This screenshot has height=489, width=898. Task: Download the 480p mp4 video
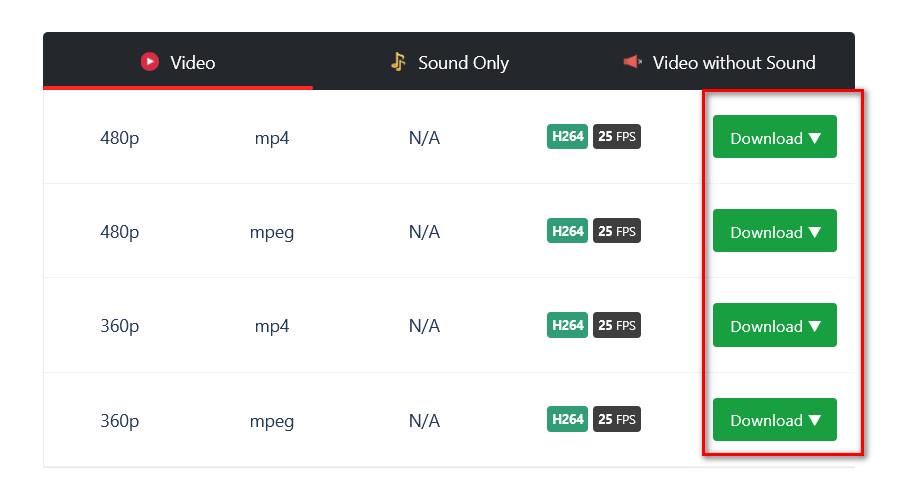(x=774, y=137)
